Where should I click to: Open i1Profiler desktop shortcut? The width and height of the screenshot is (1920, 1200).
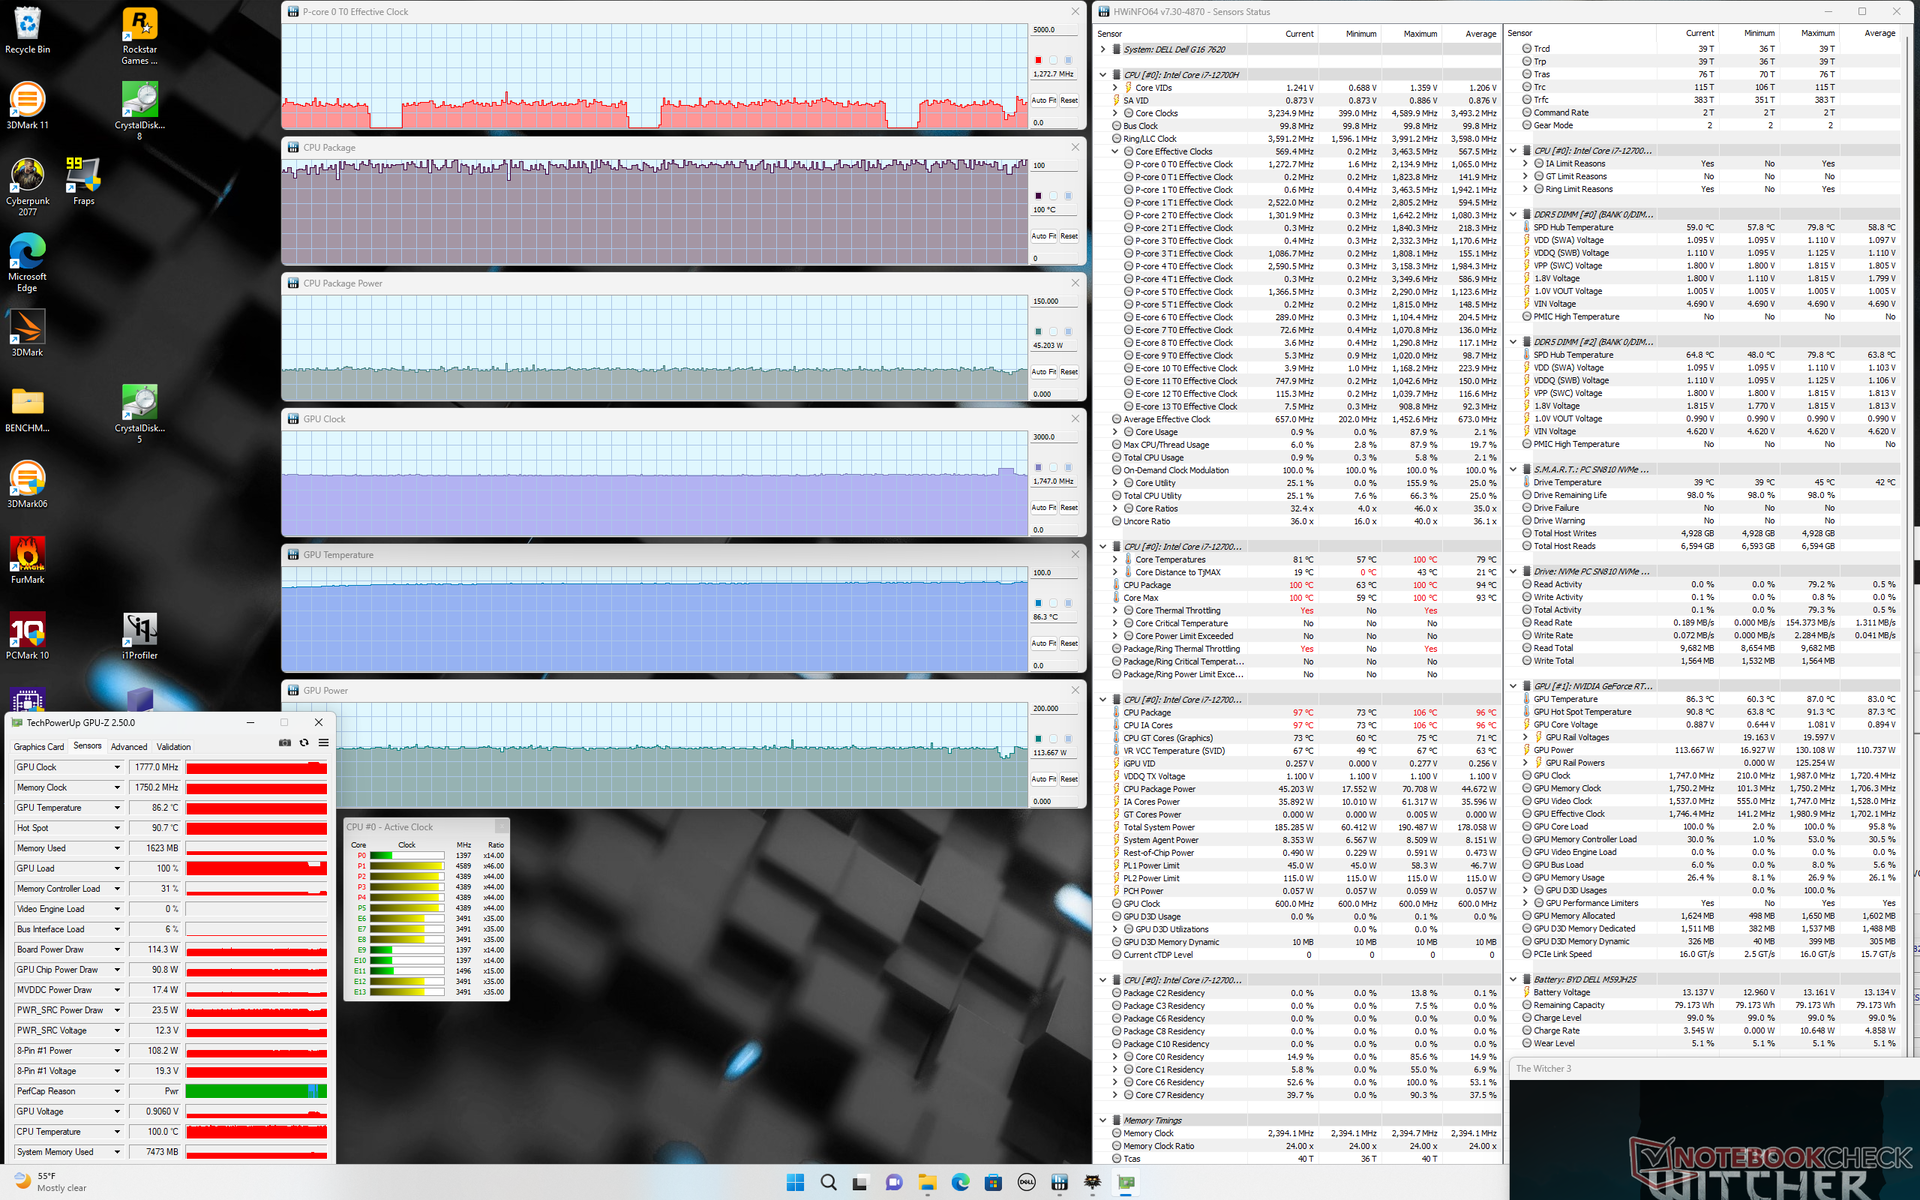coord(139,636)
